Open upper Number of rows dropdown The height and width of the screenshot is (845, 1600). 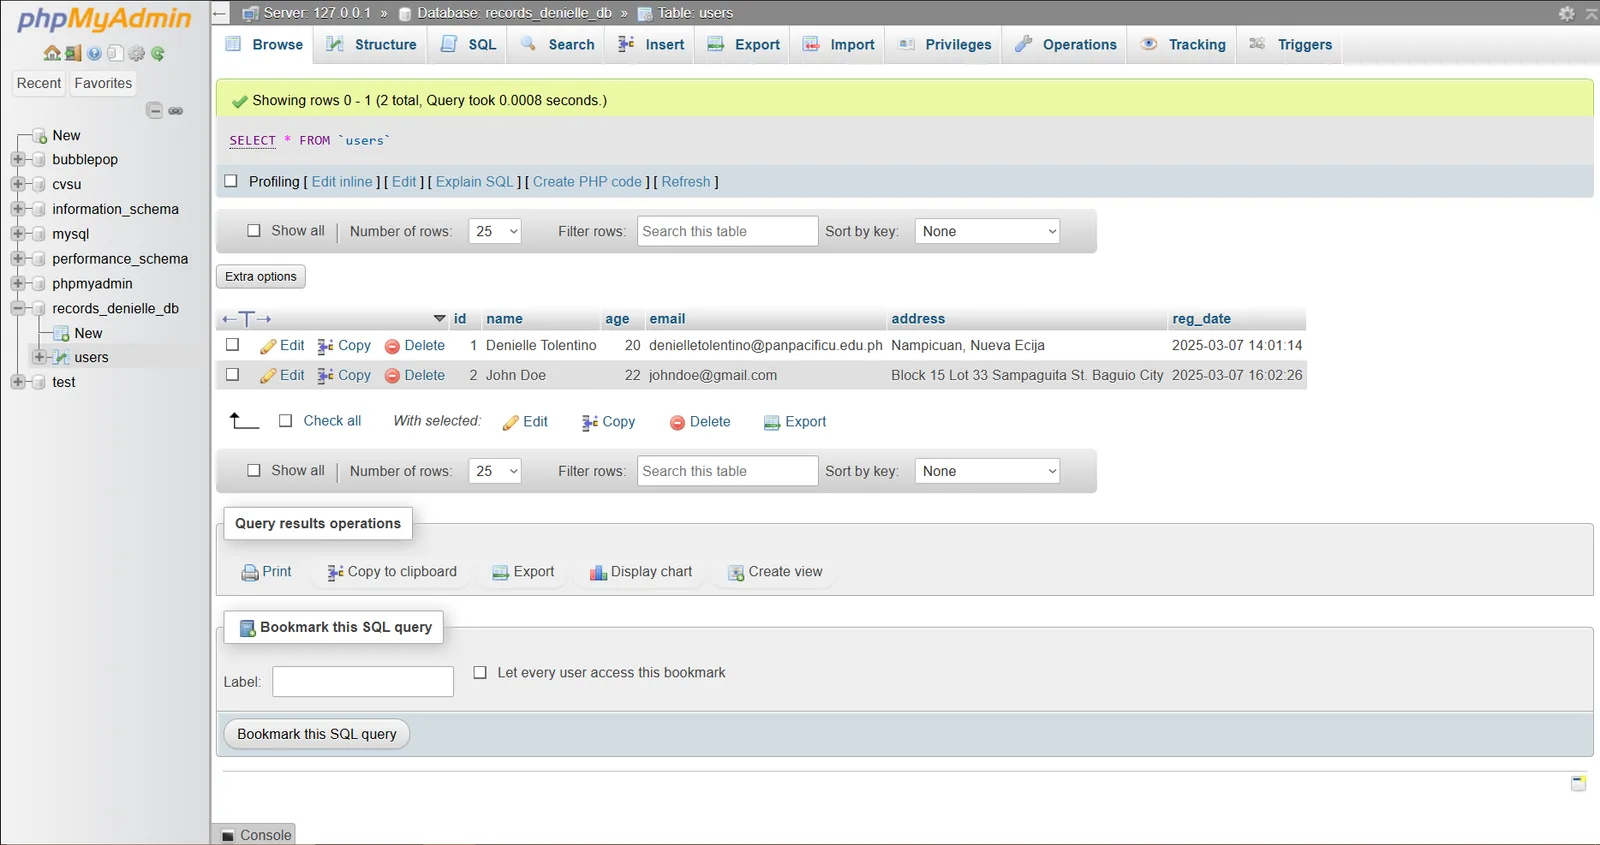click(x=495, y=231)
